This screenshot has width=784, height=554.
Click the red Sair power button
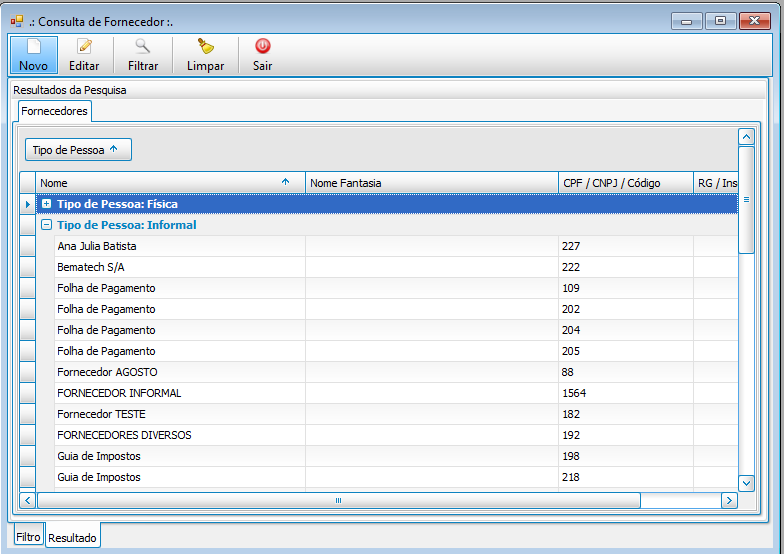[x=262, y=55]
